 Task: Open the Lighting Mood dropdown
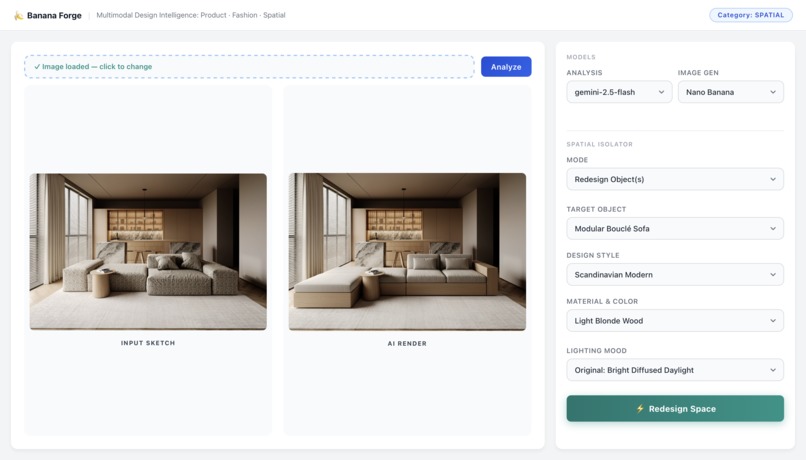(675, 370)
